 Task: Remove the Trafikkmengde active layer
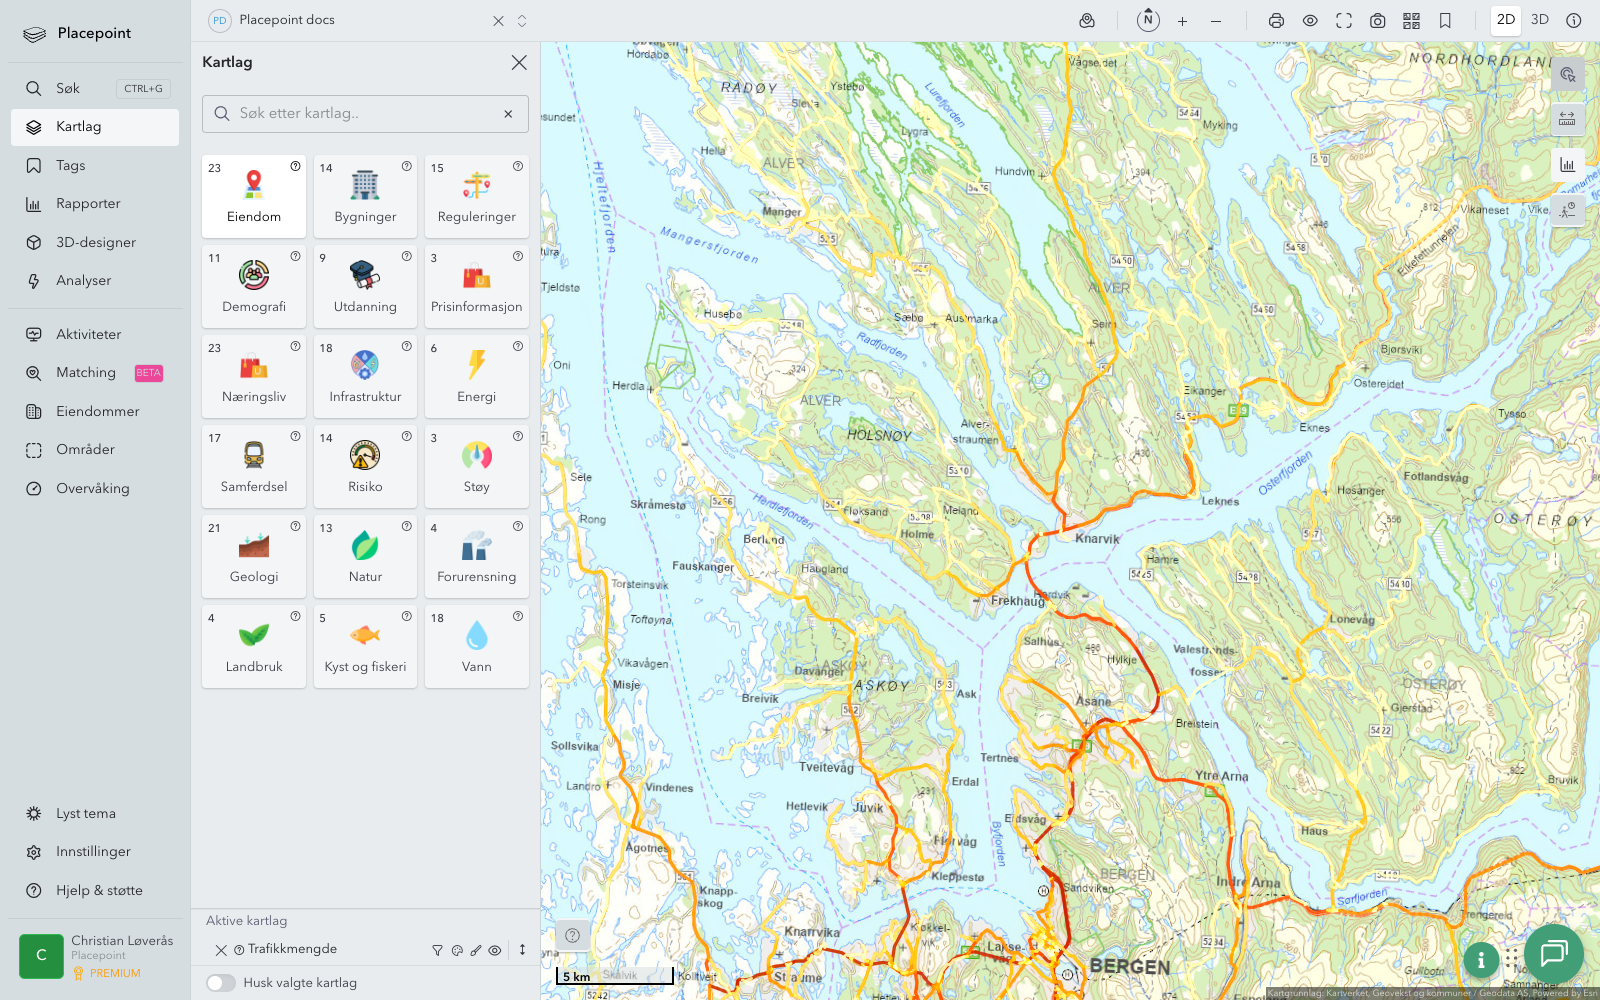coord(221,950)
